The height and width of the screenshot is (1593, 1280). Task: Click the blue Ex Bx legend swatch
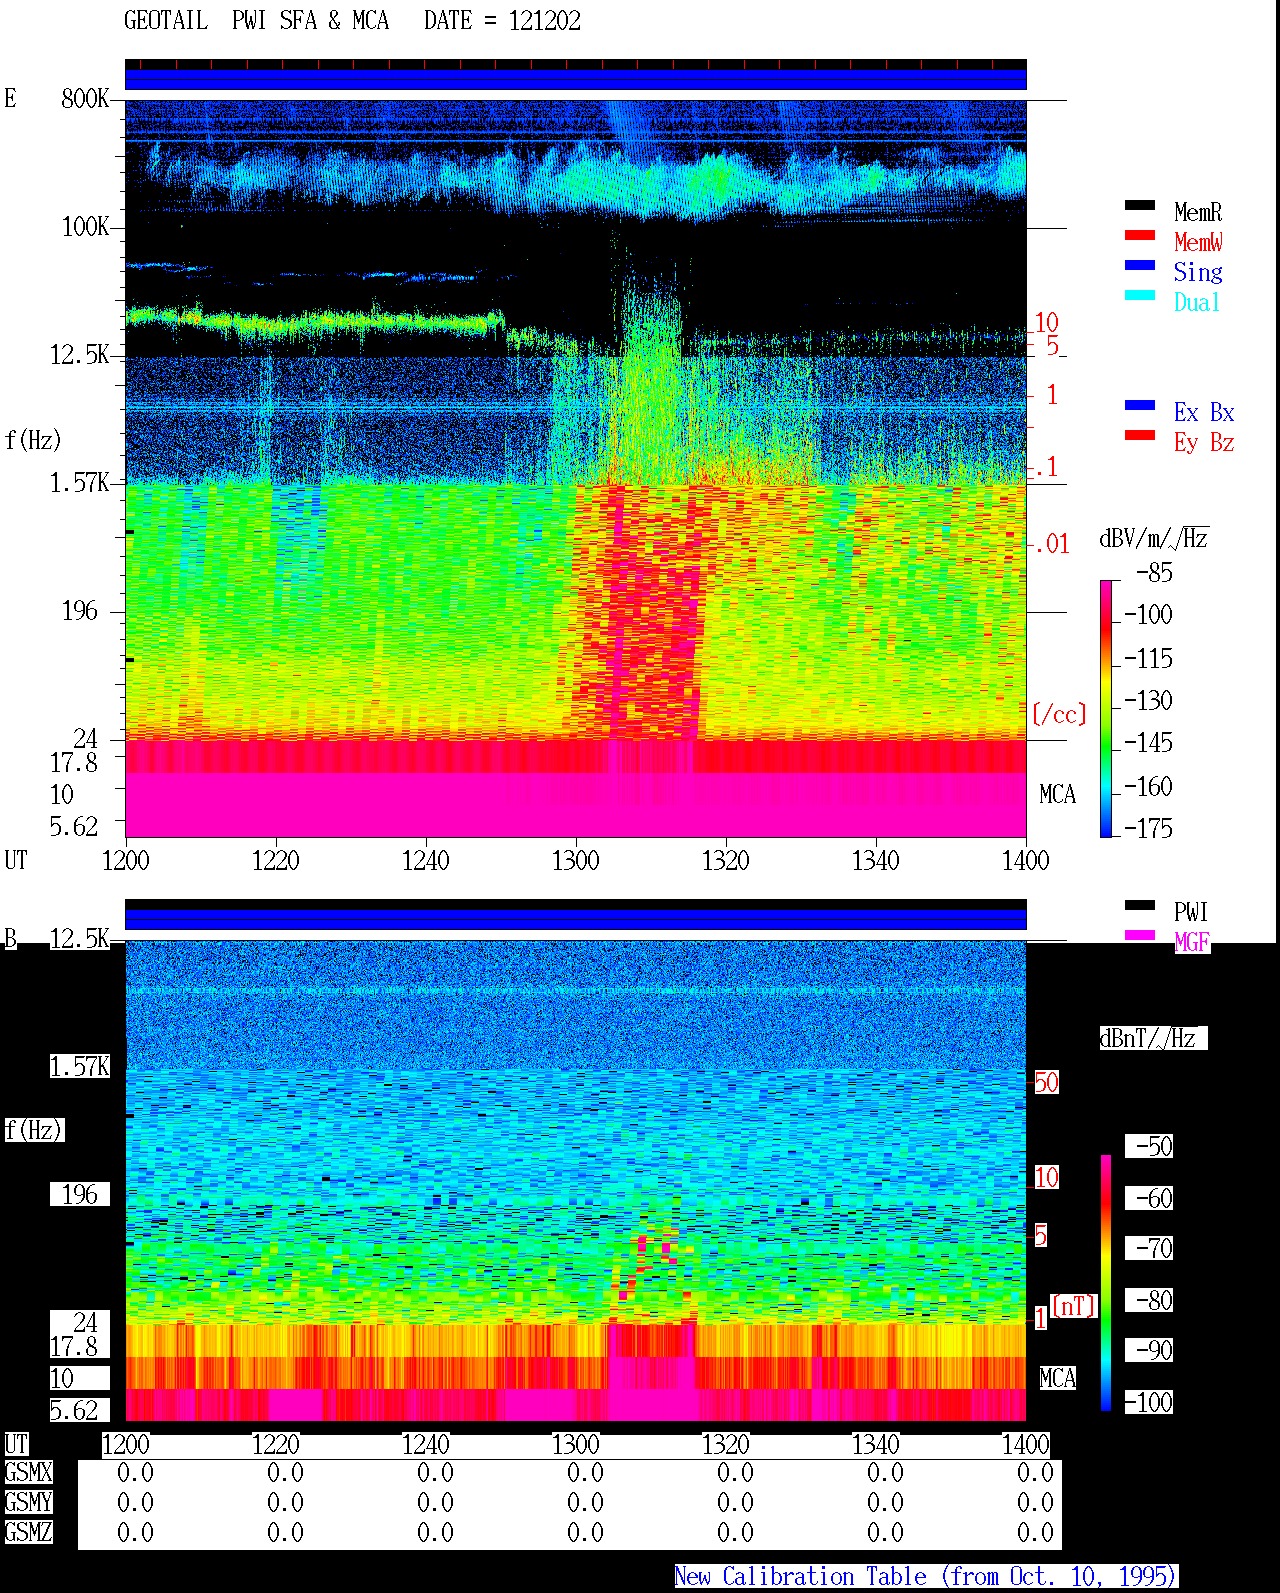1140,405
